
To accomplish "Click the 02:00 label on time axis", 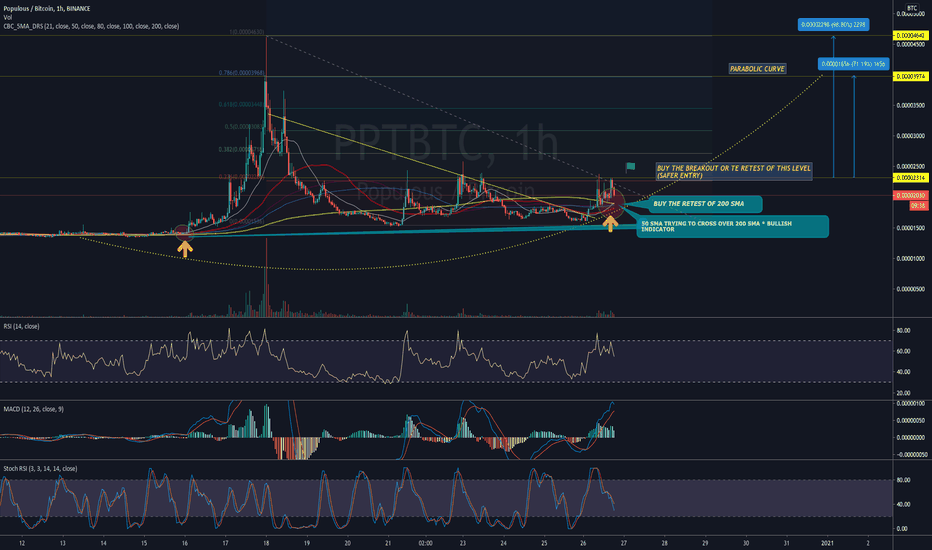I will tap(425, 543).
